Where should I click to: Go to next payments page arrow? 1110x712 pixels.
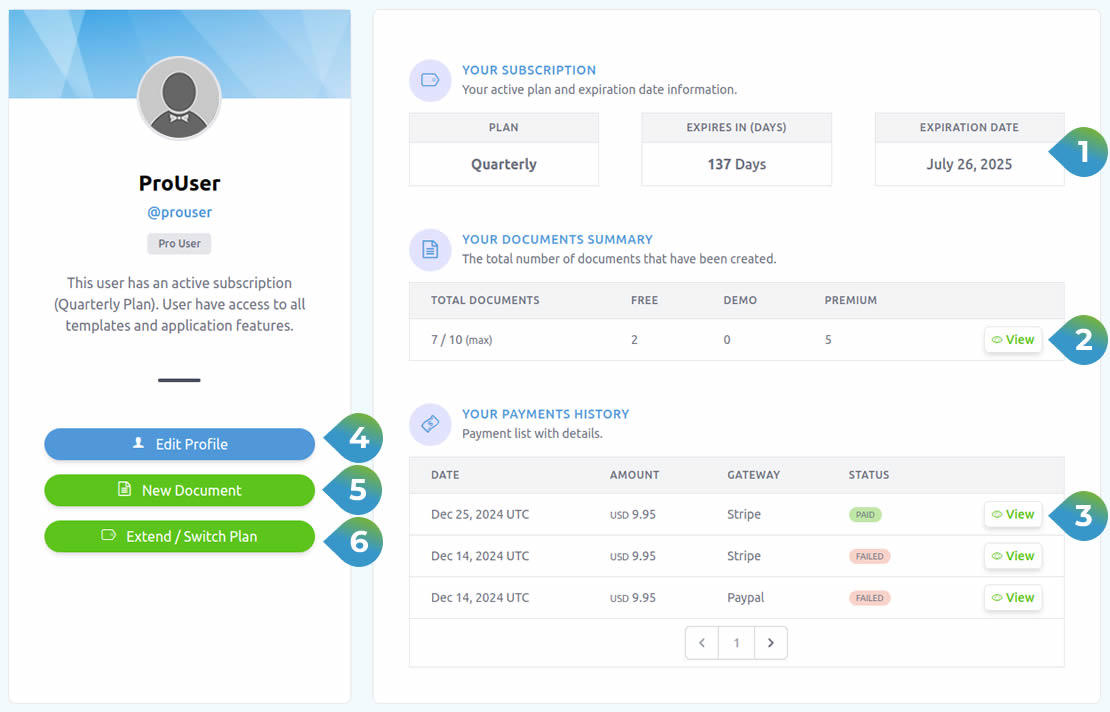770,643
